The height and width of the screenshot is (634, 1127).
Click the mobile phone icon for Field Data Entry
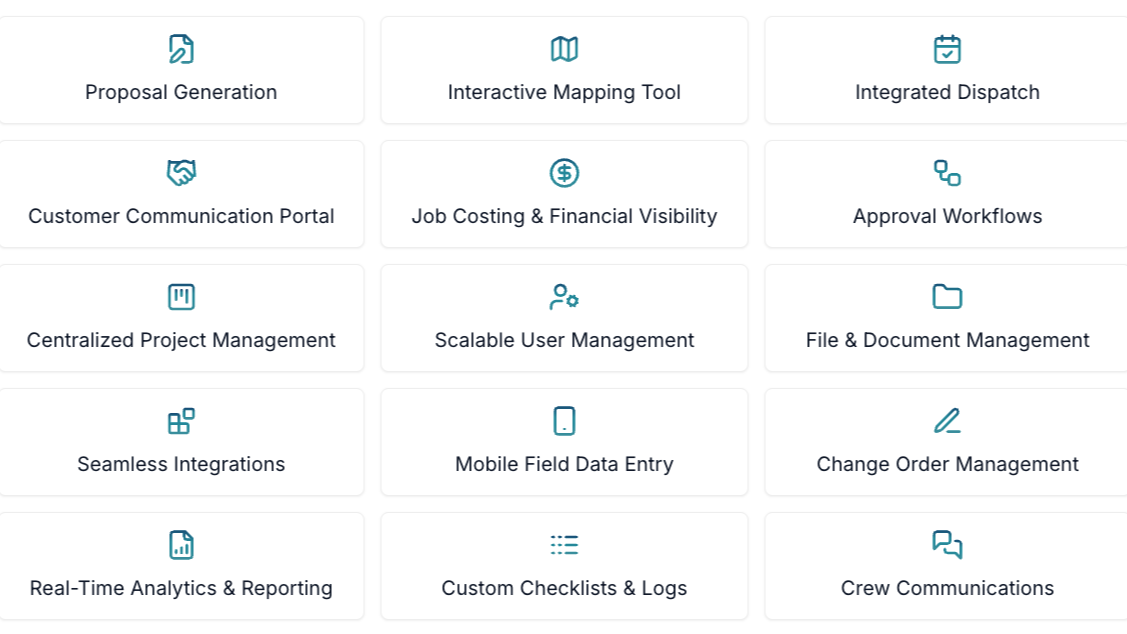point(564,421)
